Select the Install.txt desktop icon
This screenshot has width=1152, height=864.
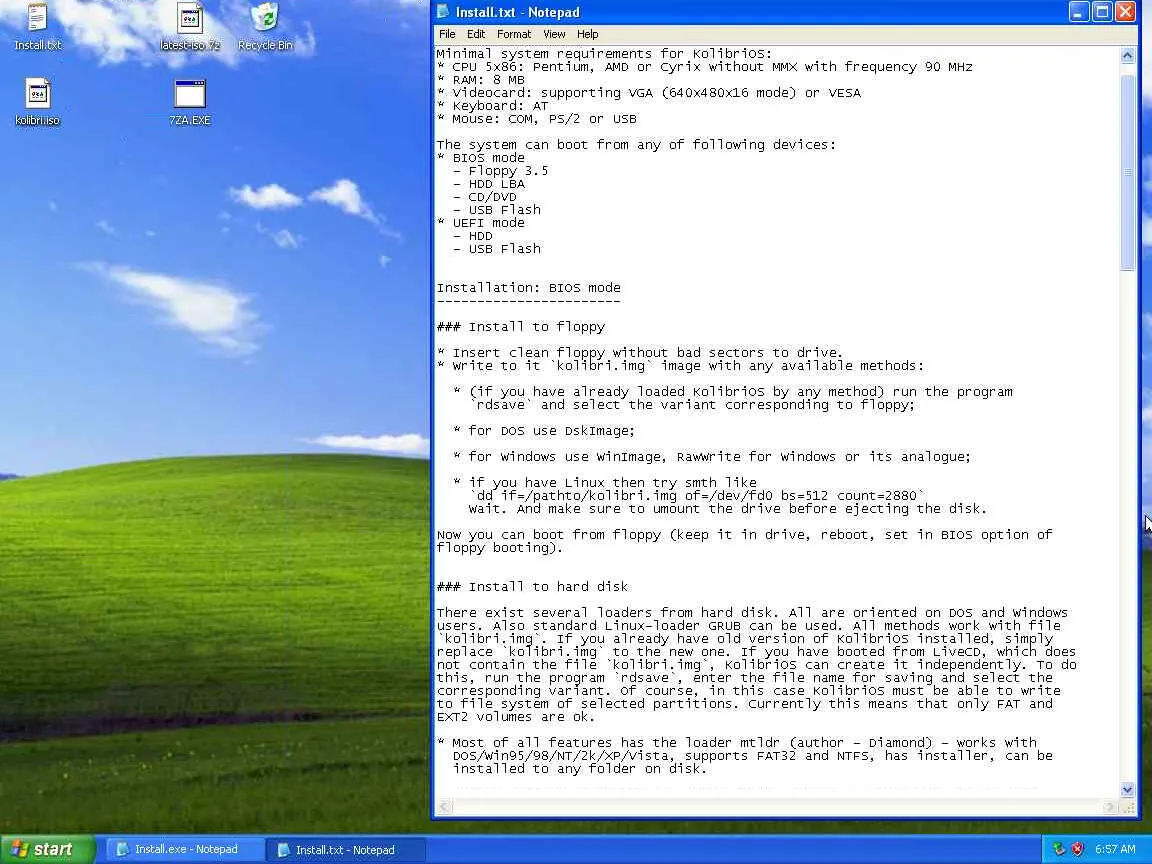point(37,26)
